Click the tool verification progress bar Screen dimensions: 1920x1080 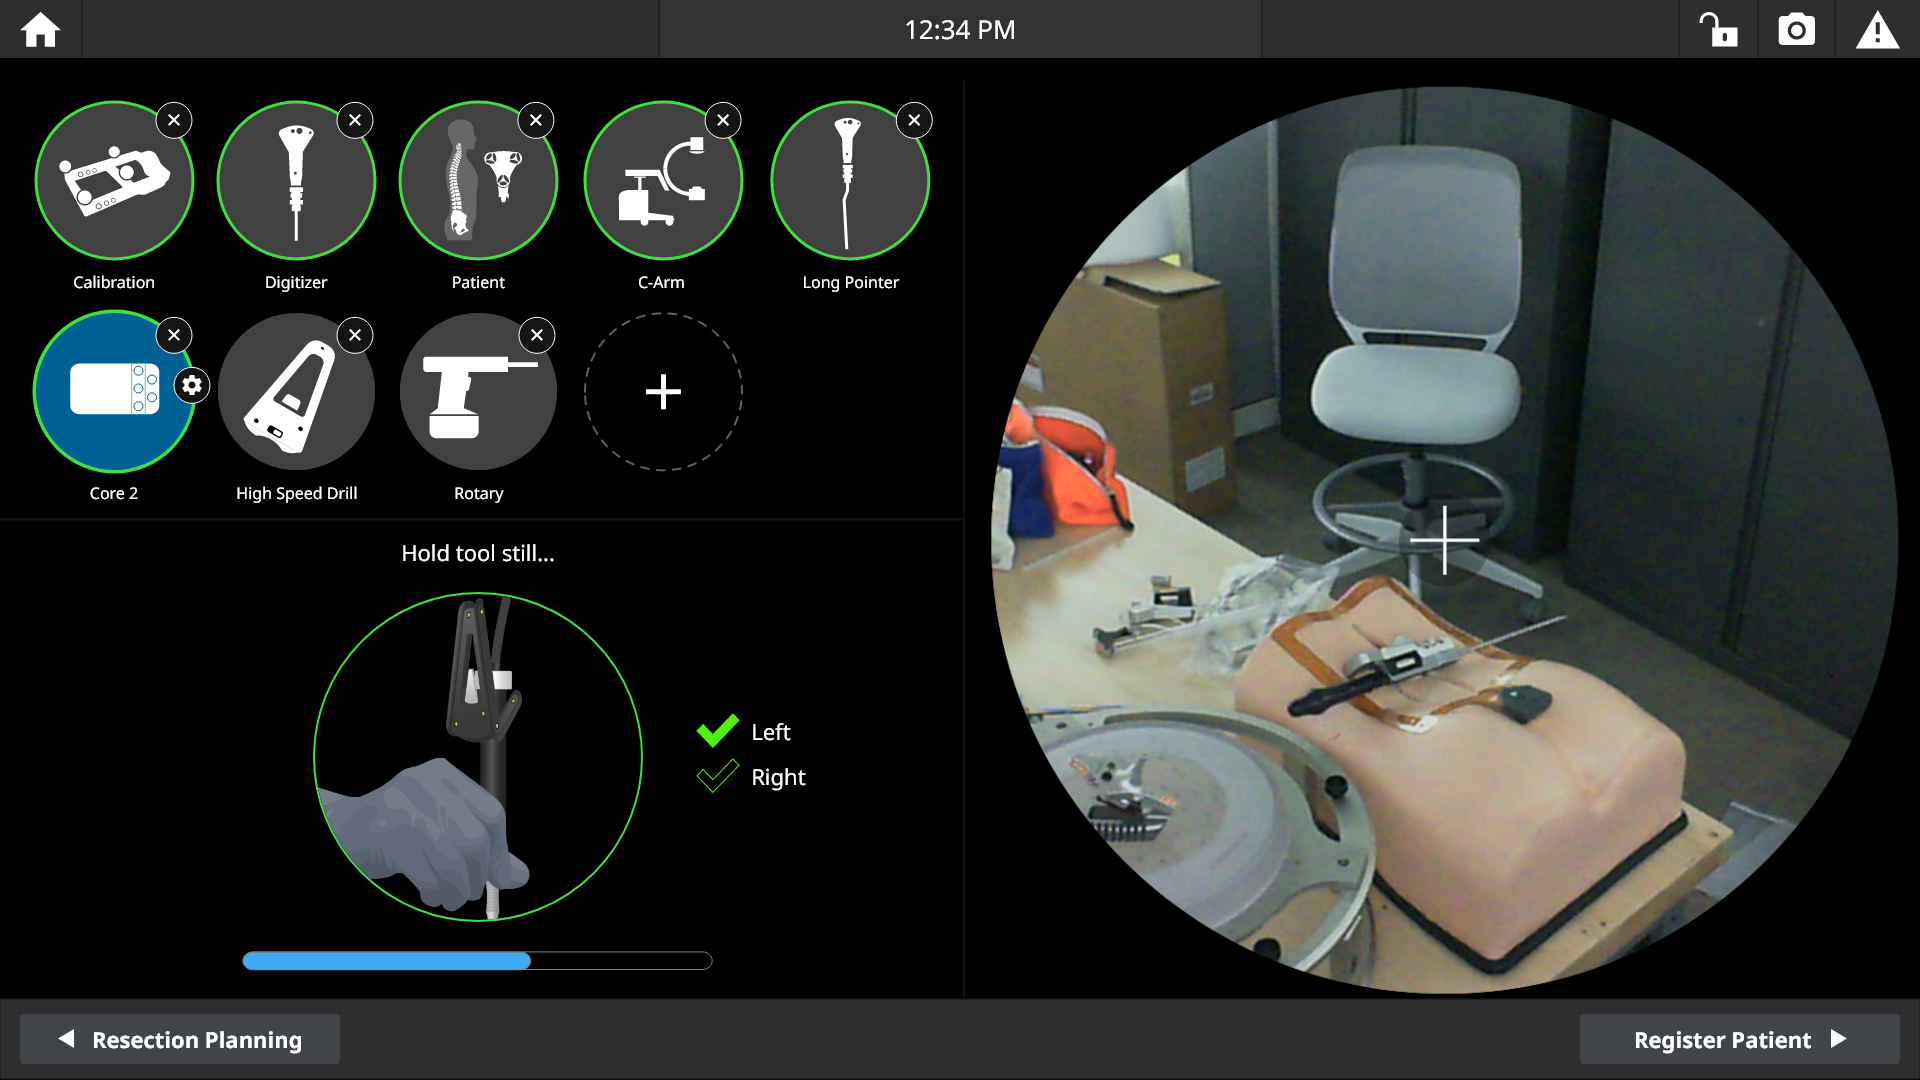[477, 961]
